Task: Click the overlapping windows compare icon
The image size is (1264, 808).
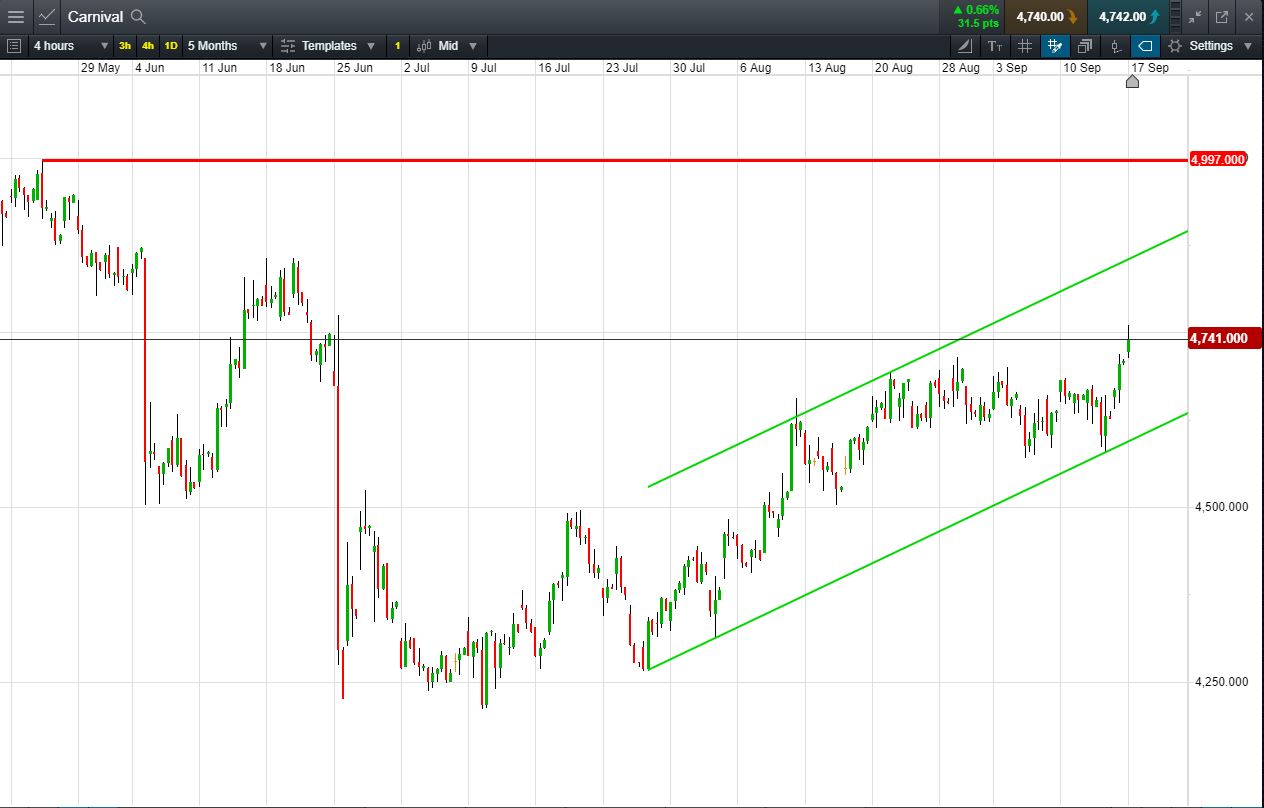Action: click(1085, 46)
